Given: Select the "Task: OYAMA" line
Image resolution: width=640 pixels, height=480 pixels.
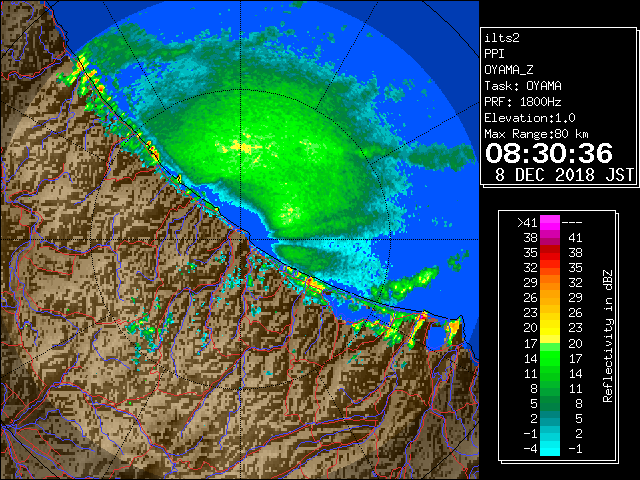Looking at the screenshot, I should click(523, 86).
